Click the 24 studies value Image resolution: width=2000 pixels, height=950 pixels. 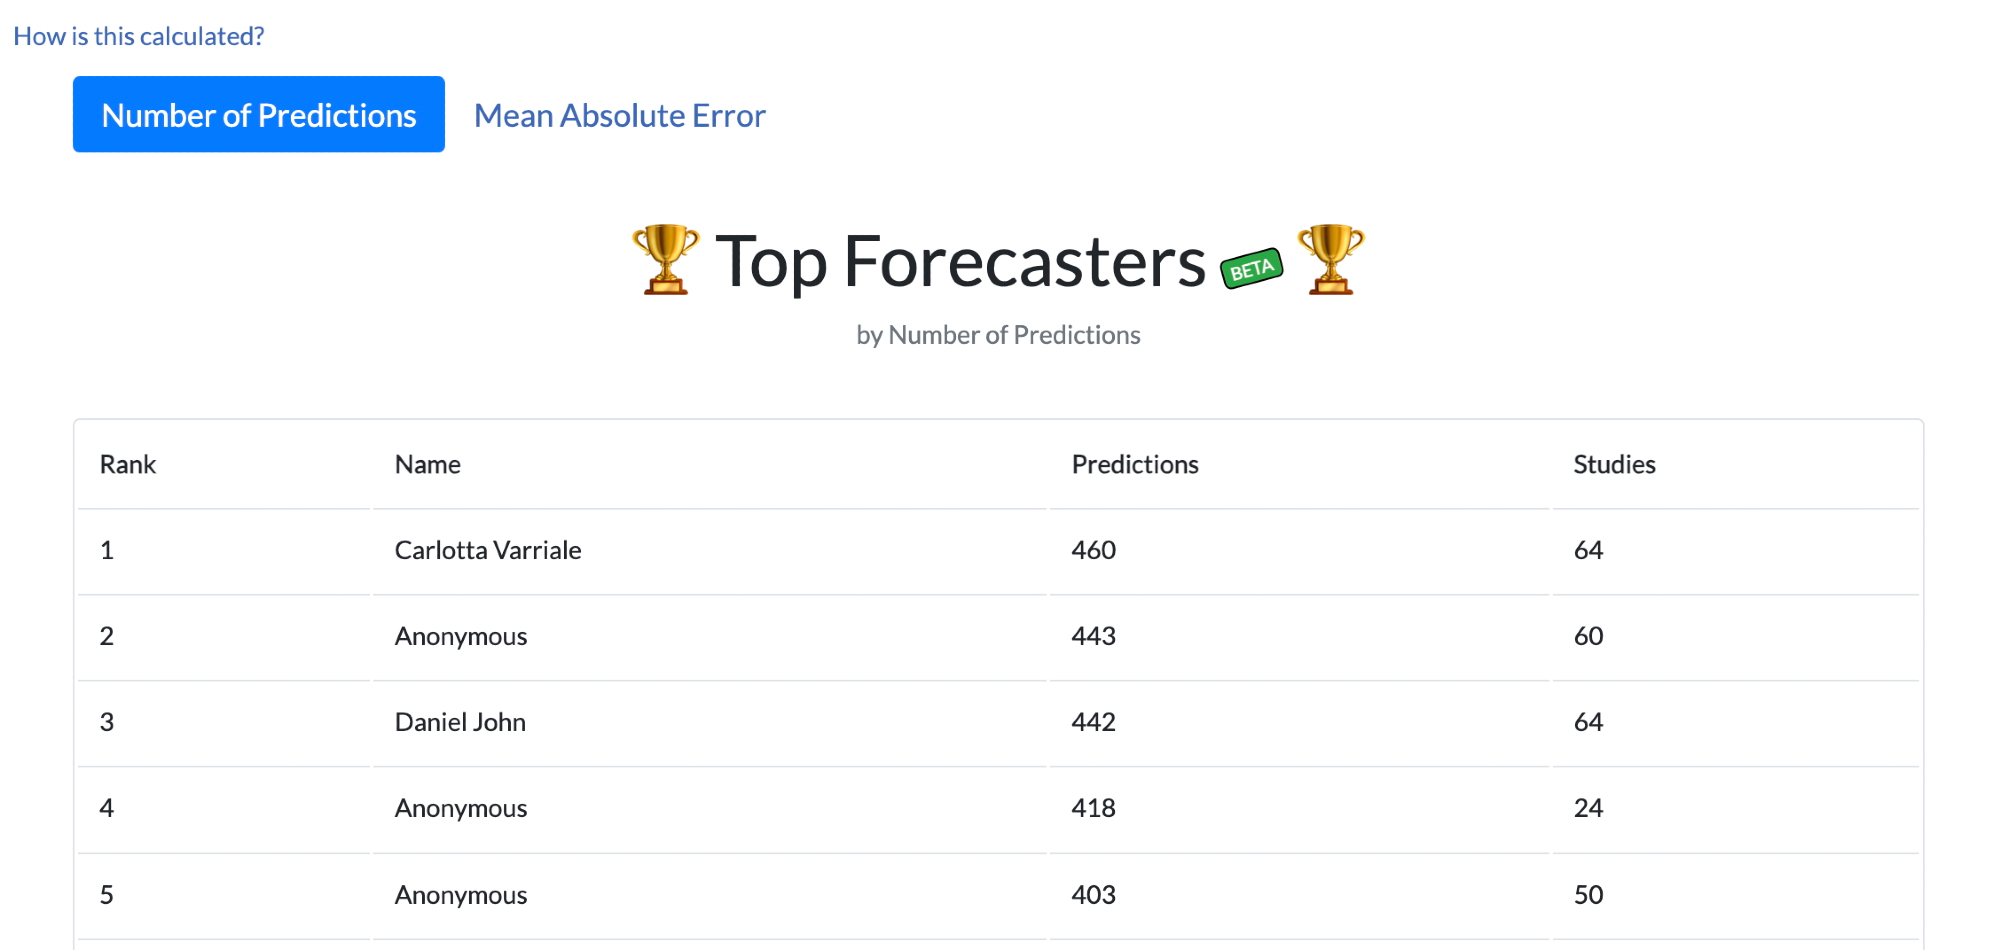click(1588, 809)
